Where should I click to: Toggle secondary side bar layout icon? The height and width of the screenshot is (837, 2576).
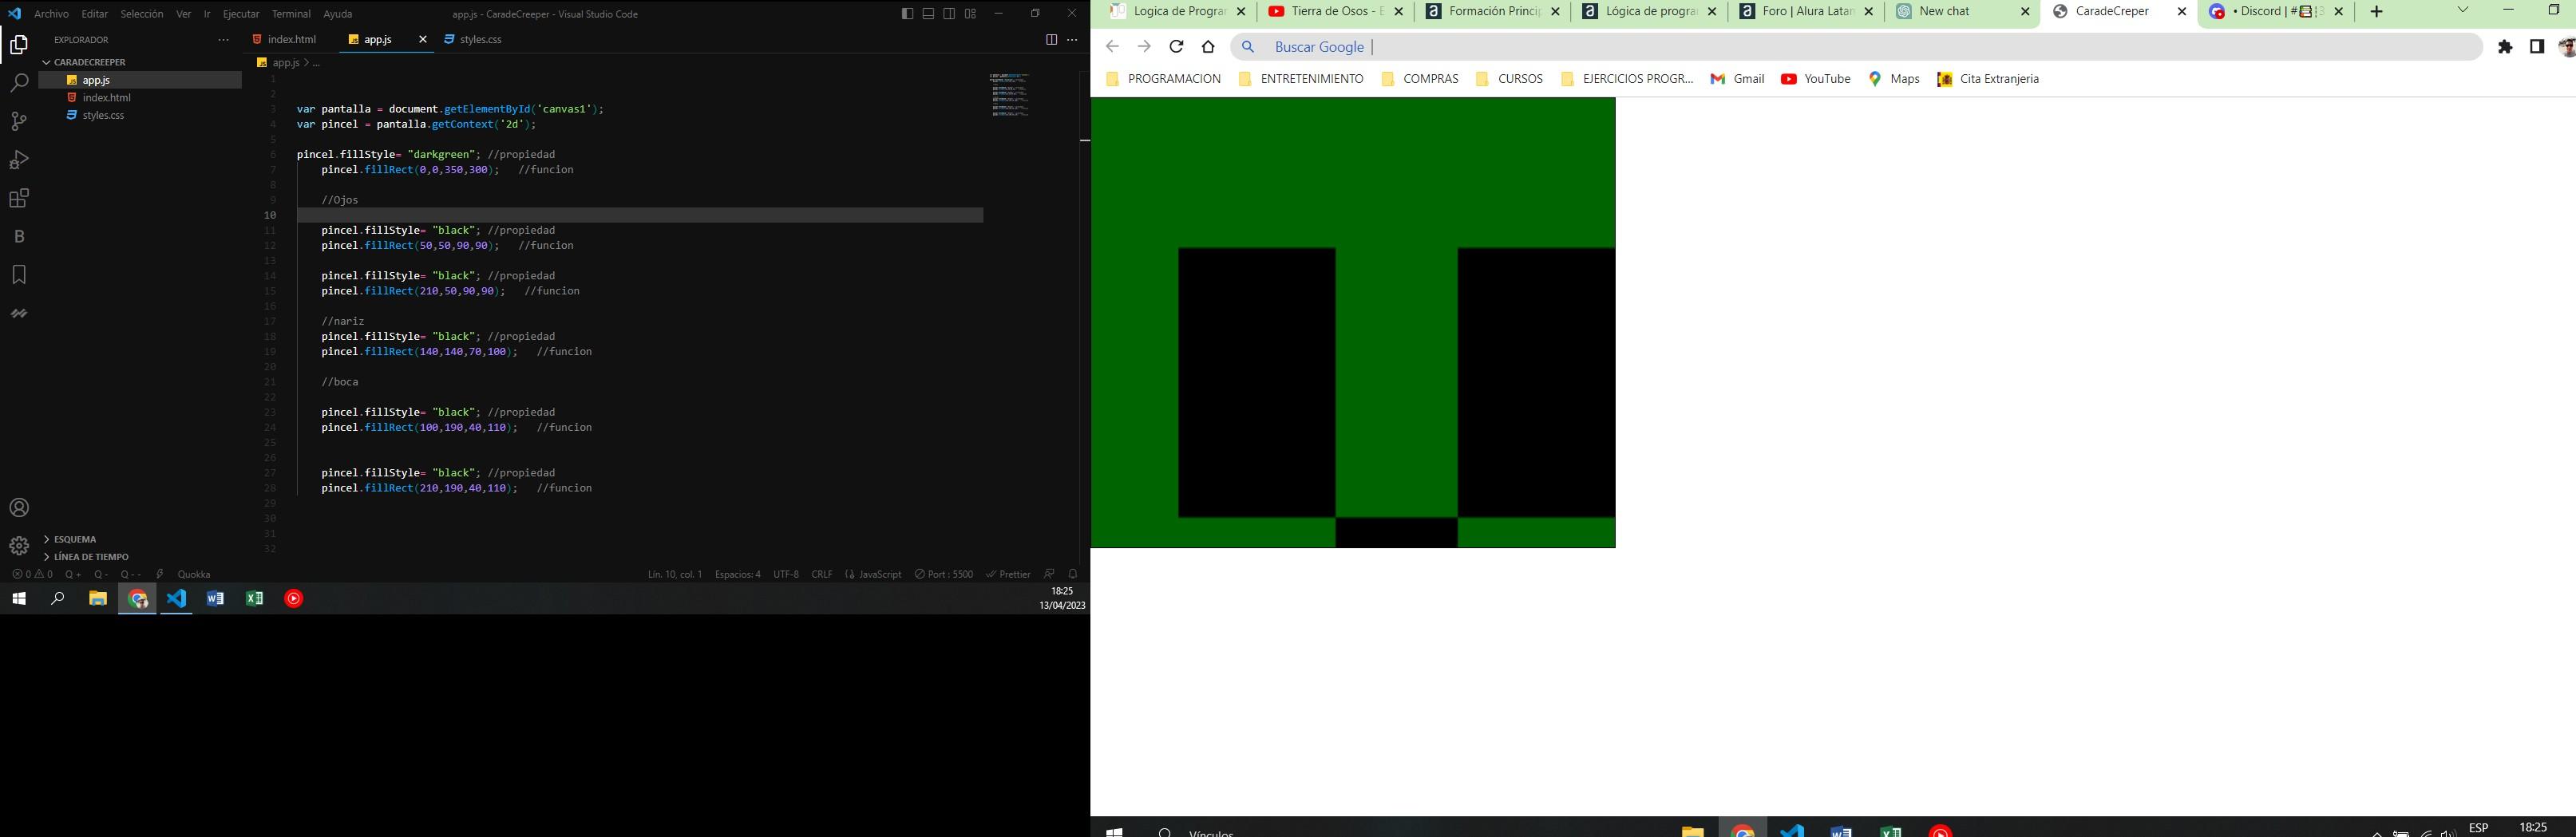949,14
